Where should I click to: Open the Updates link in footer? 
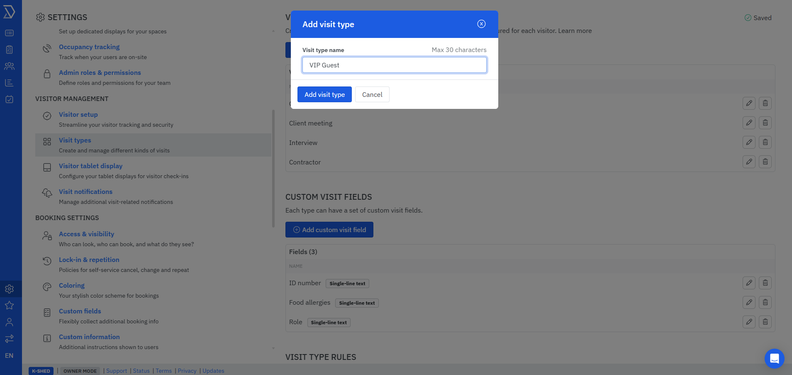click(x=213, y=370)
